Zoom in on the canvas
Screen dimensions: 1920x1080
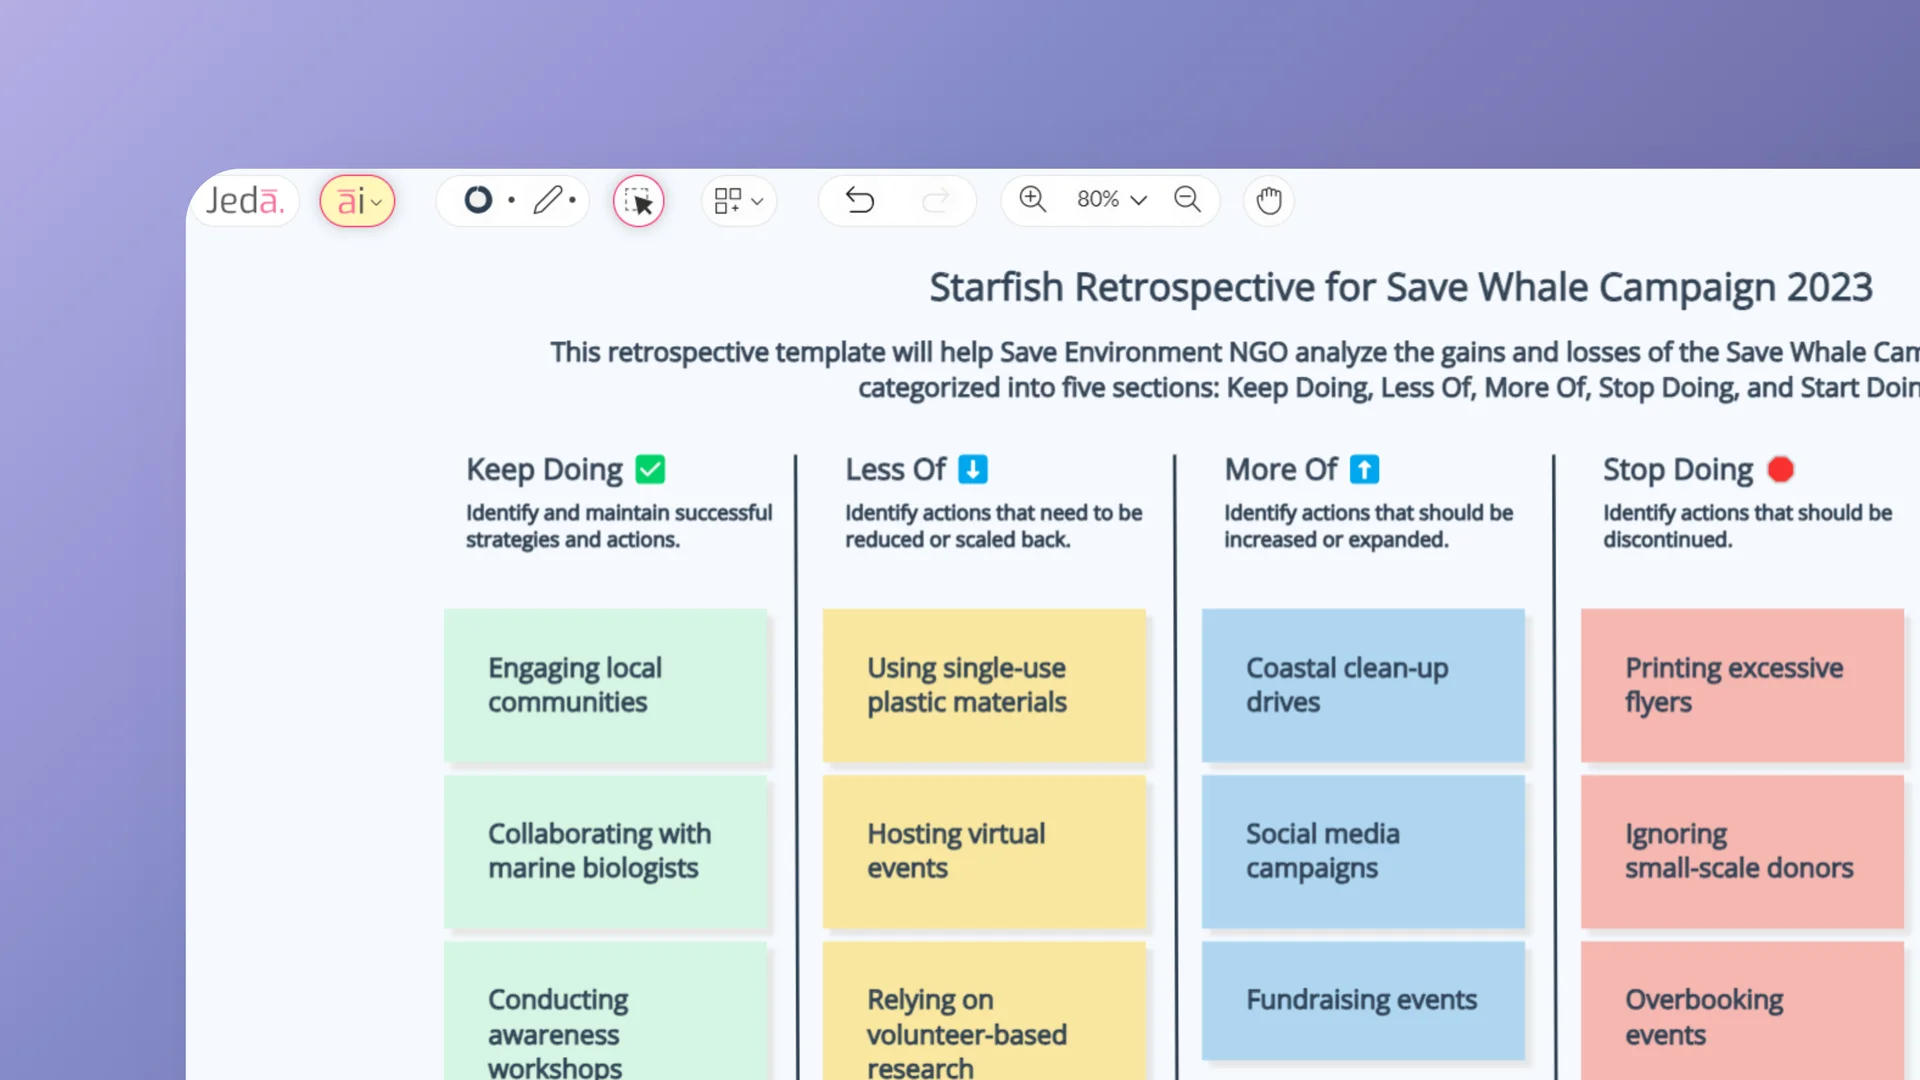[x=1033, y=200]
